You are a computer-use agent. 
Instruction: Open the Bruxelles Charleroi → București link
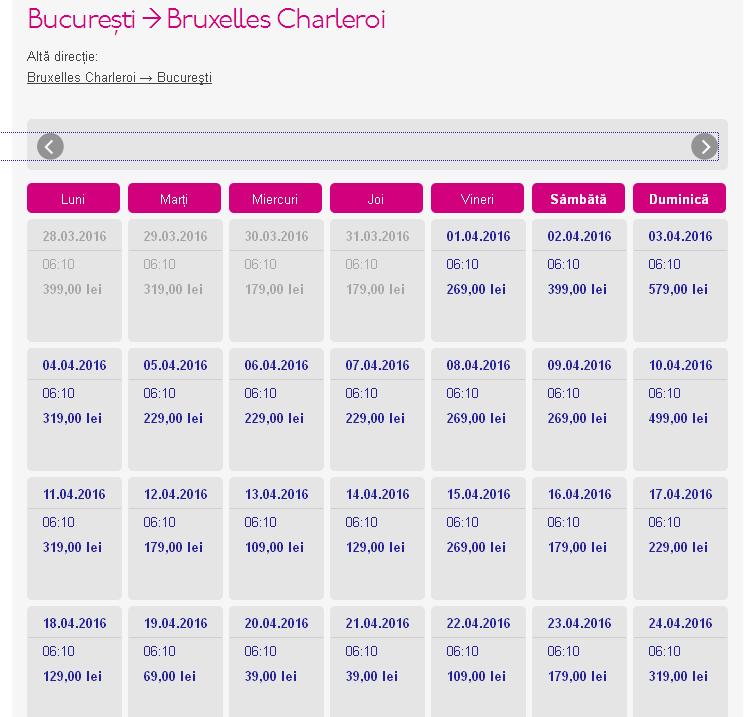119,77
